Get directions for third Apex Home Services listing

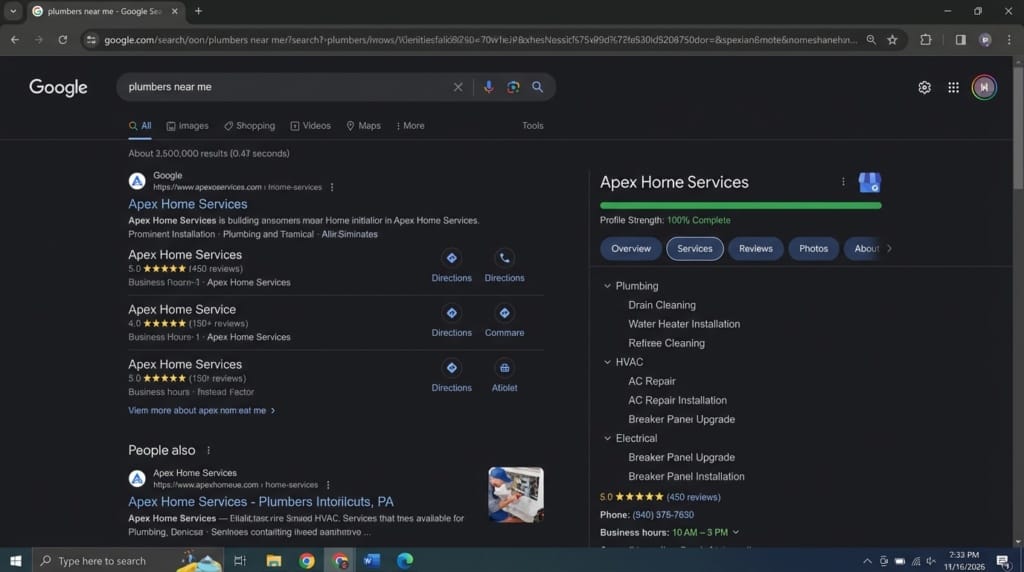pyautogui.click(x=451, y=368)
